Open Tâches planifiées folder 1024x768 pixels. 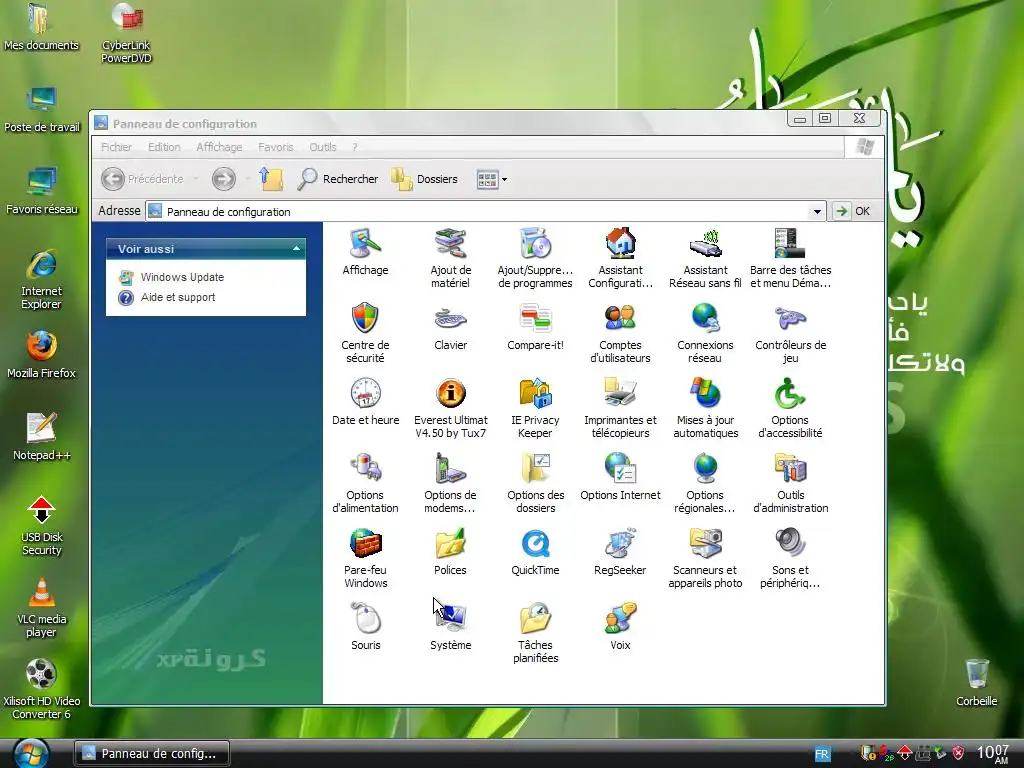(x=535, y=633)
